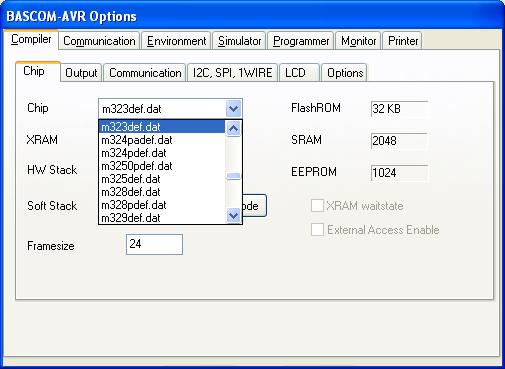Choose m328pdef.dat from the list
This screenshot has height=369, width=505.
coord(162,205)
